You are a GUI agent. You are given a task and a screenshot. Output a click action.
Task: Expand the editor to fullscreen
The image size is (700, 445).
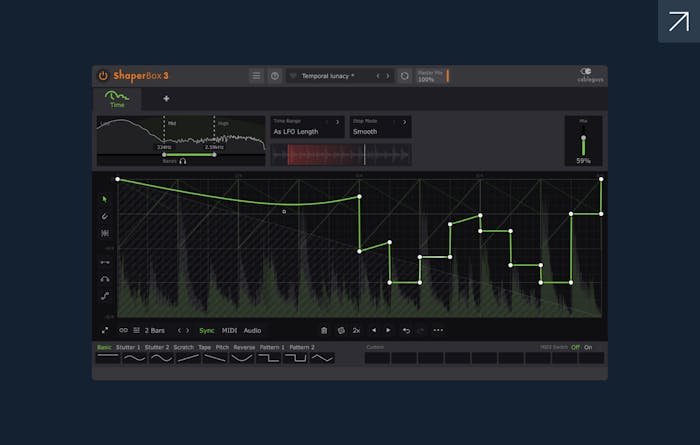tap(105, 330)
